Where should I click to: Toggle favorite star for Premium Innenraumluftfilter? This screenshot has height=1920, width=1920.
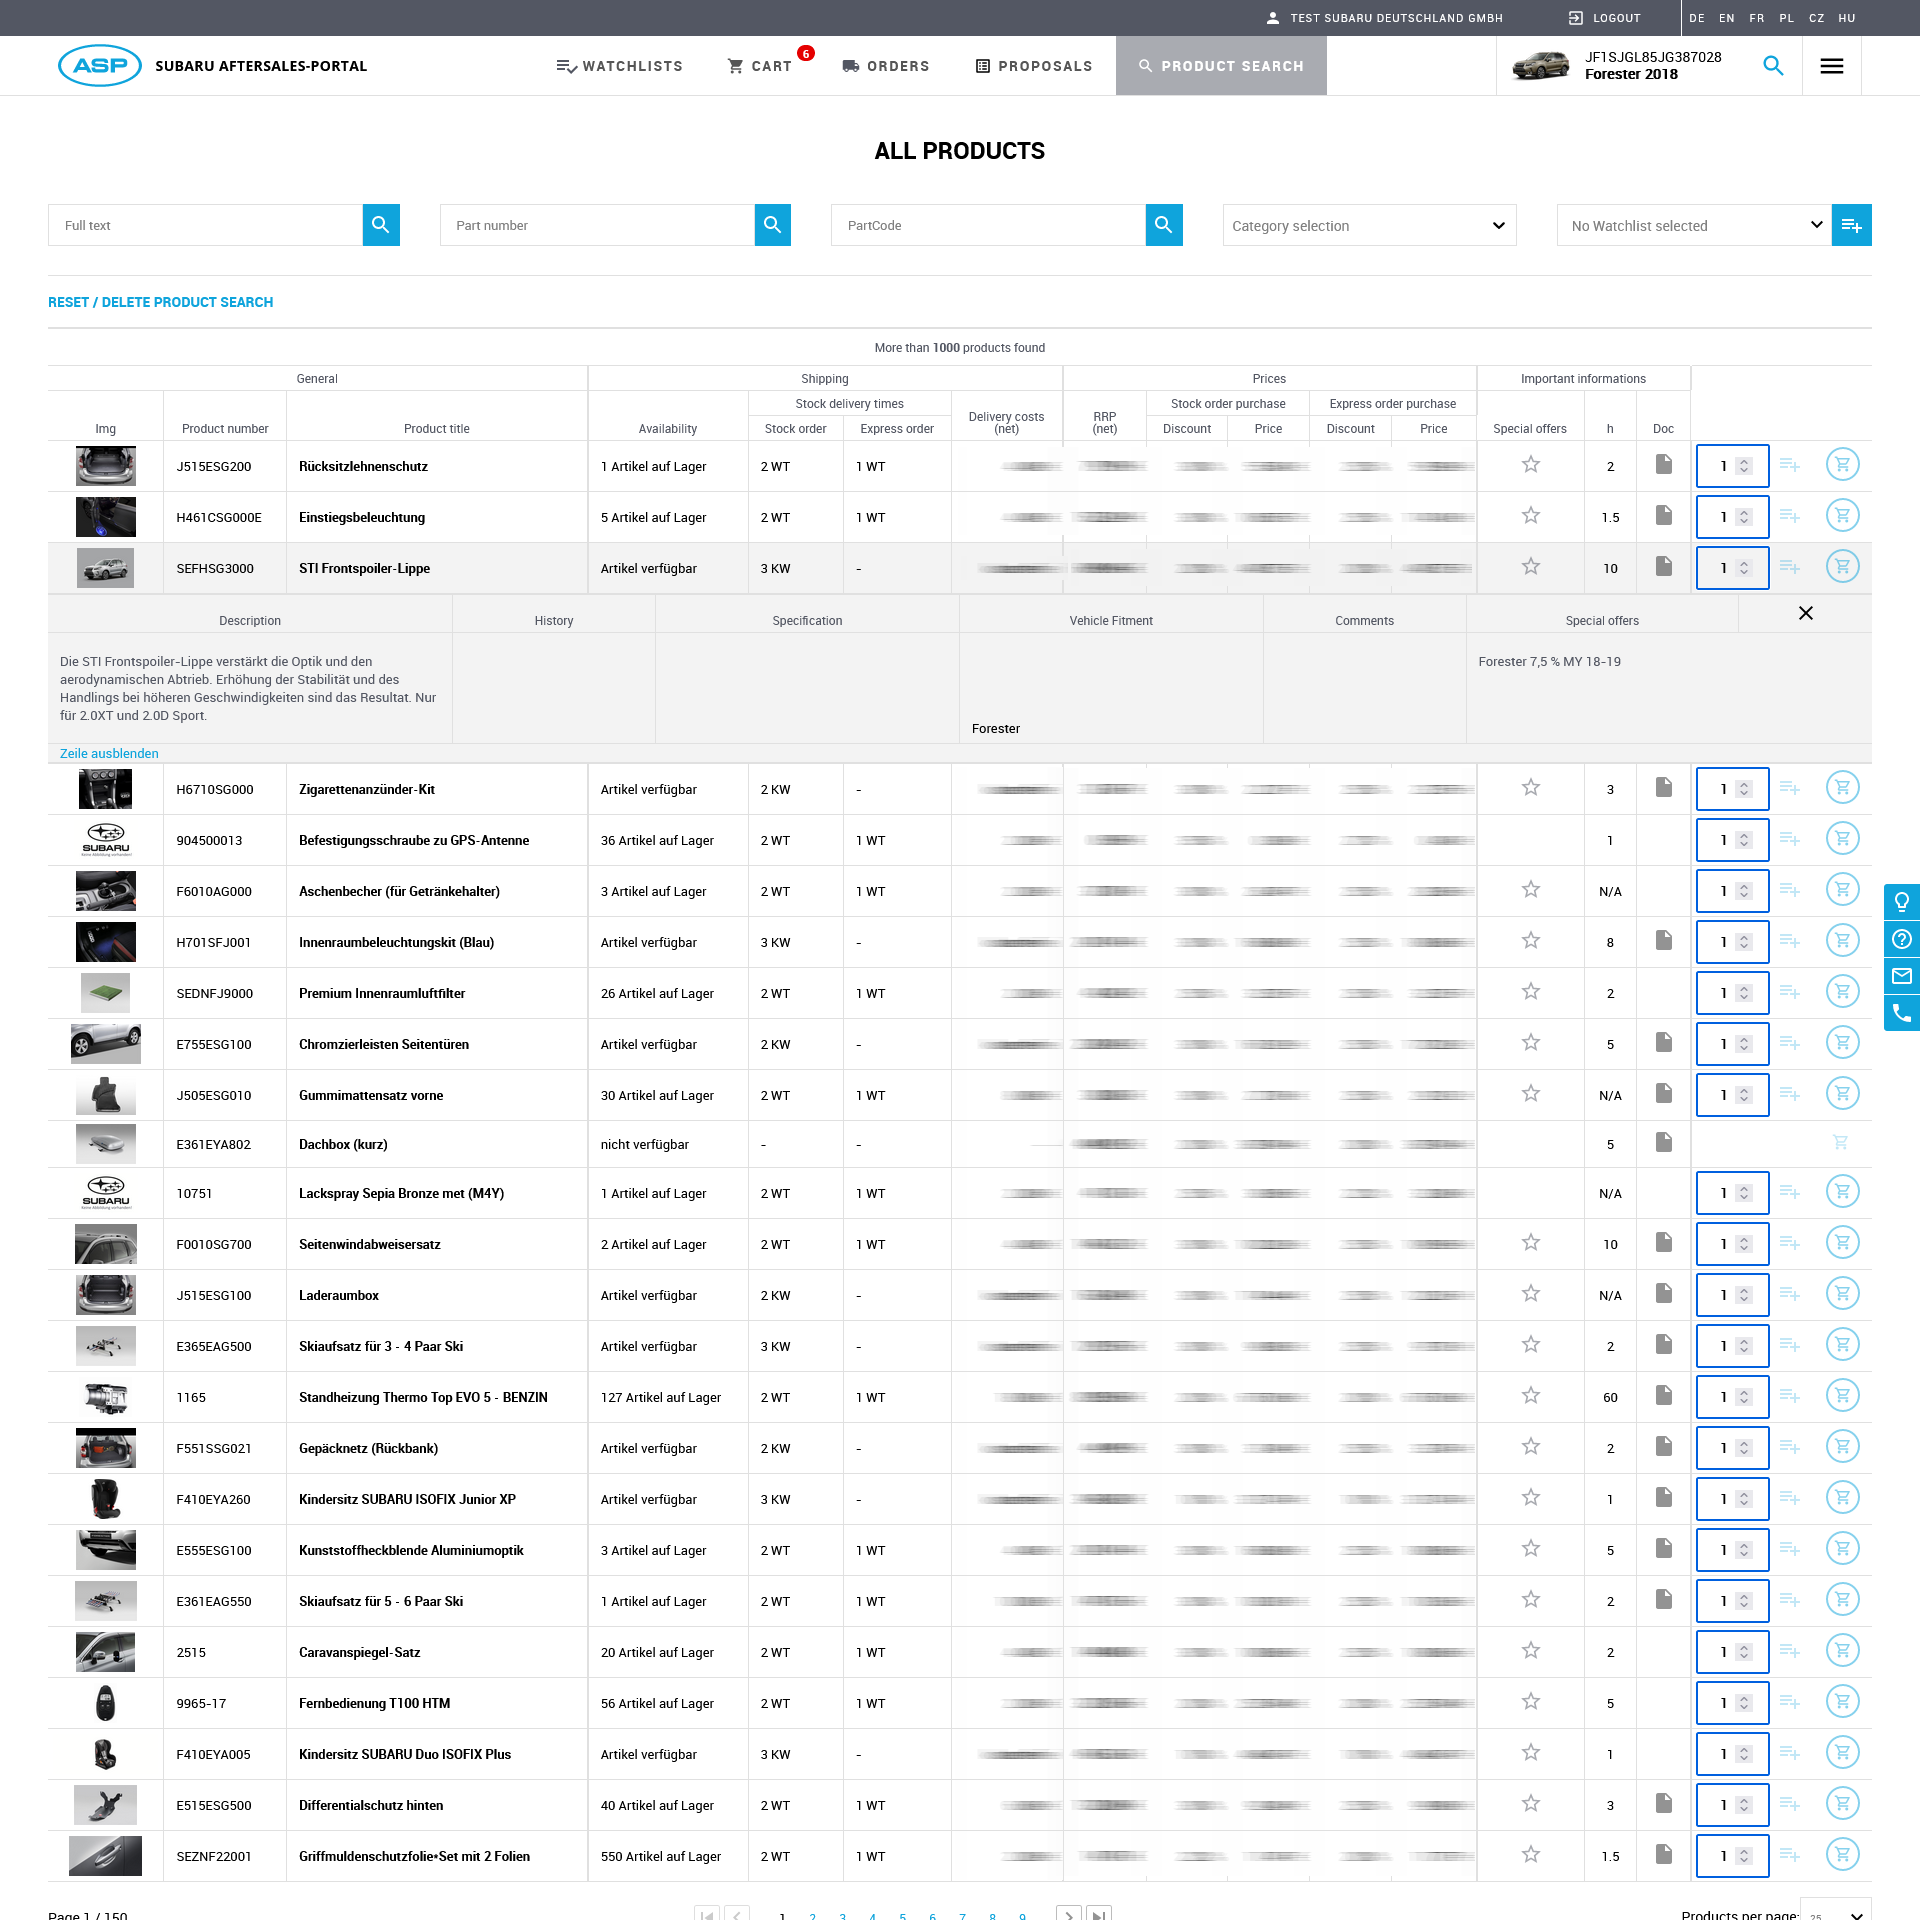coord(1530,992)
